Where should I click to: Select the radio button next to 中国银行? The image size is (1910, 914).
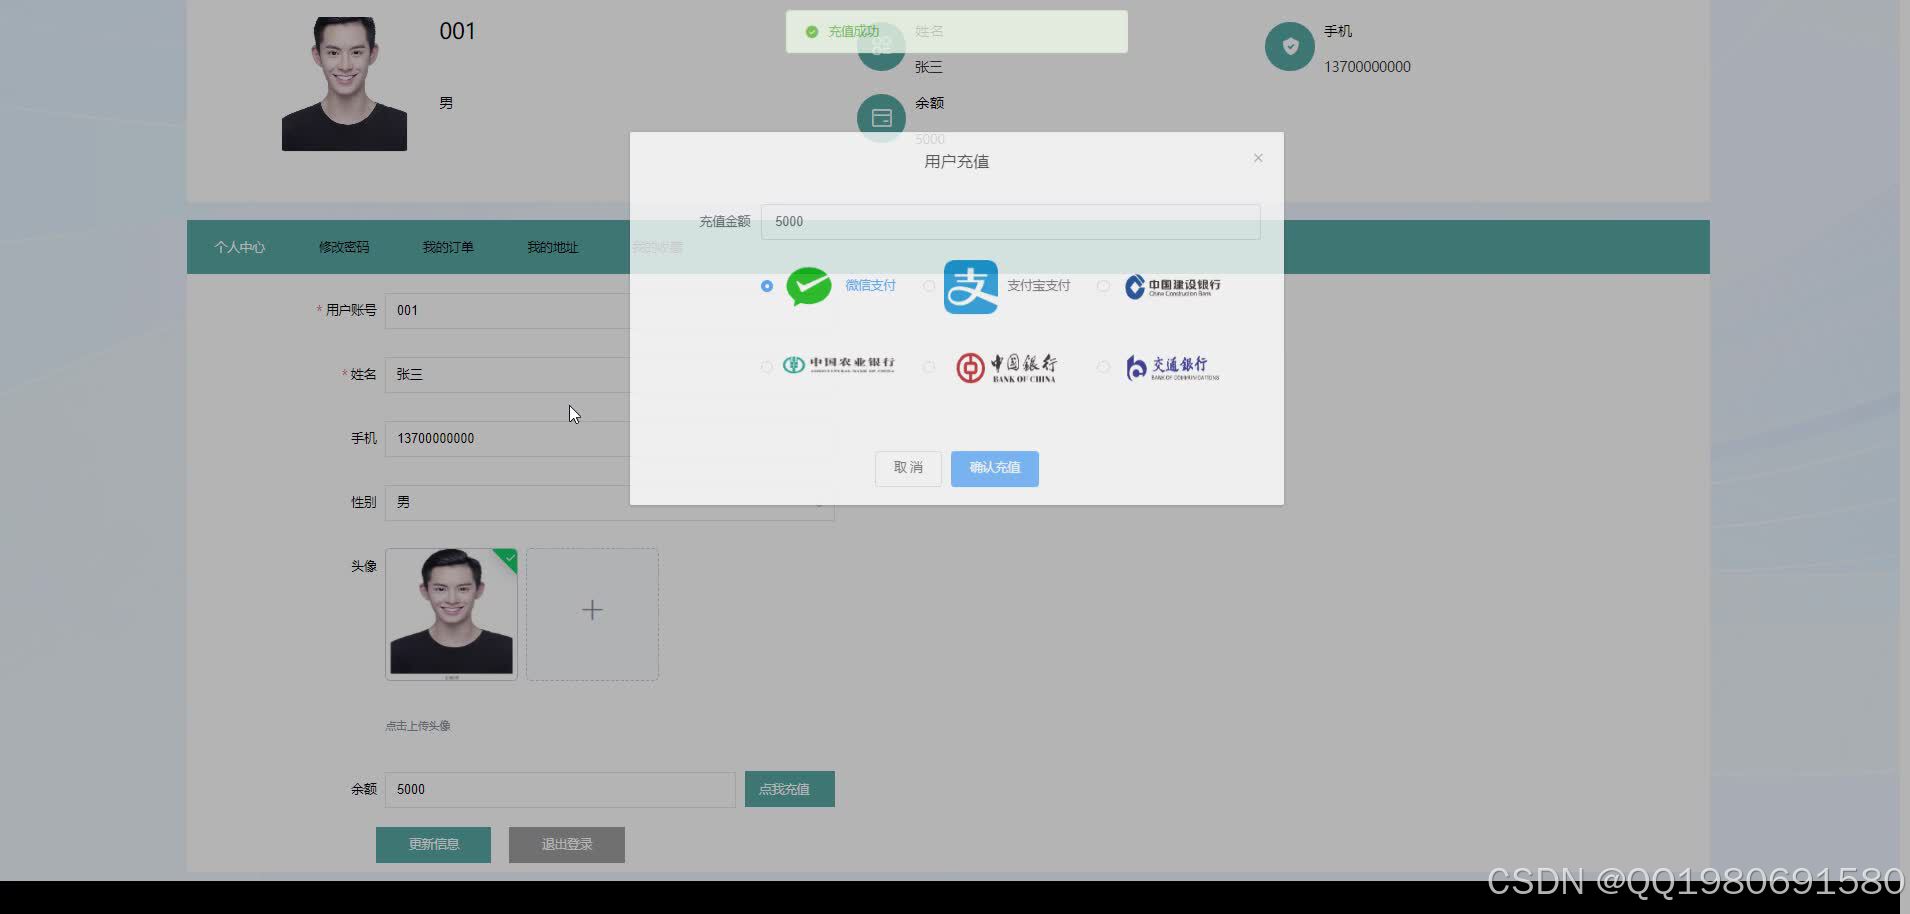click(929, 367)
